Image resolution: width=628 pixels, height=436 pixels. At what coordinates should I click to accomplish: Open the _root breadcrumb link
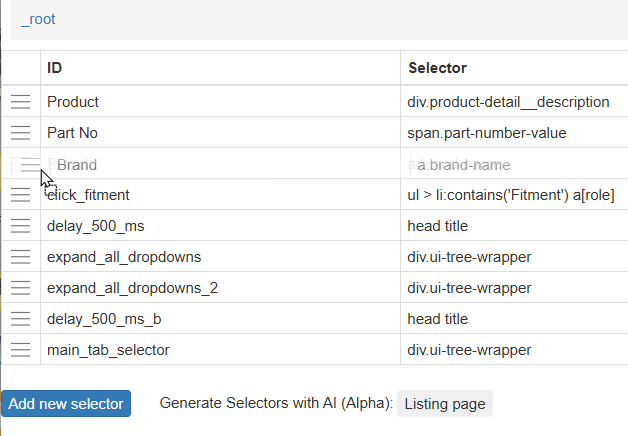[x=38, y=19]
